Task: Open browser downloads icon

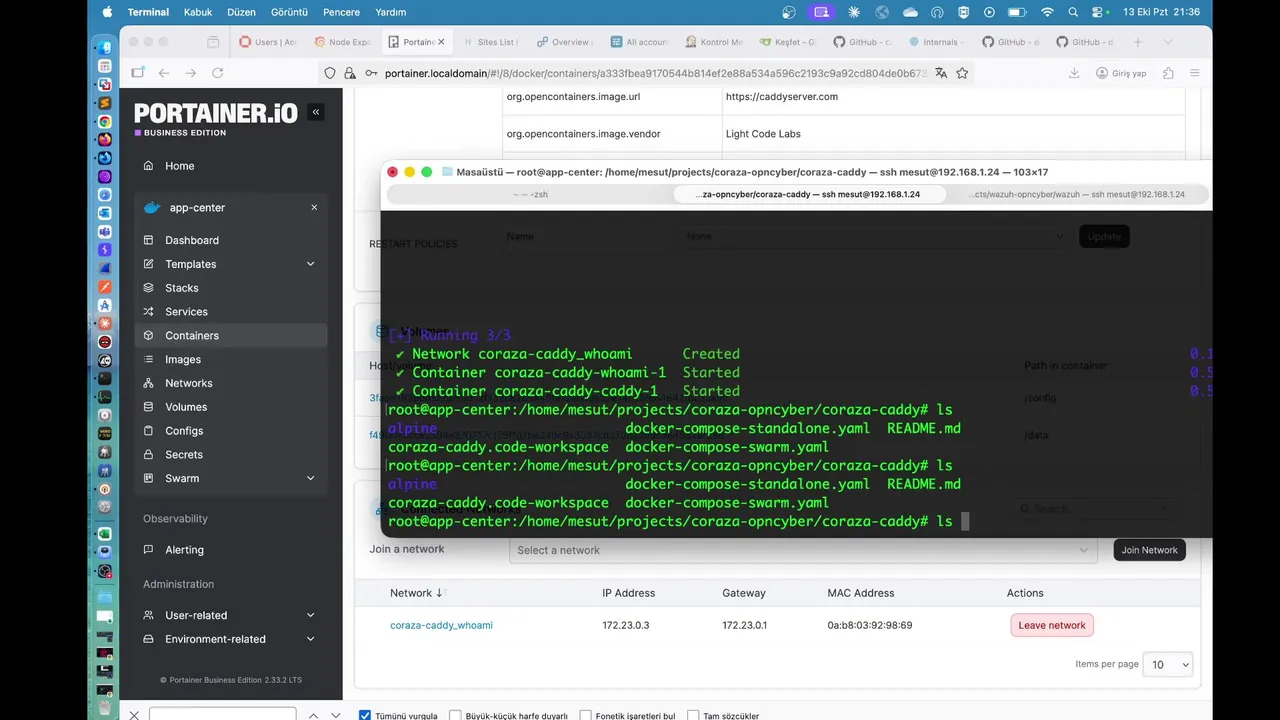Action: (1074, 73)
